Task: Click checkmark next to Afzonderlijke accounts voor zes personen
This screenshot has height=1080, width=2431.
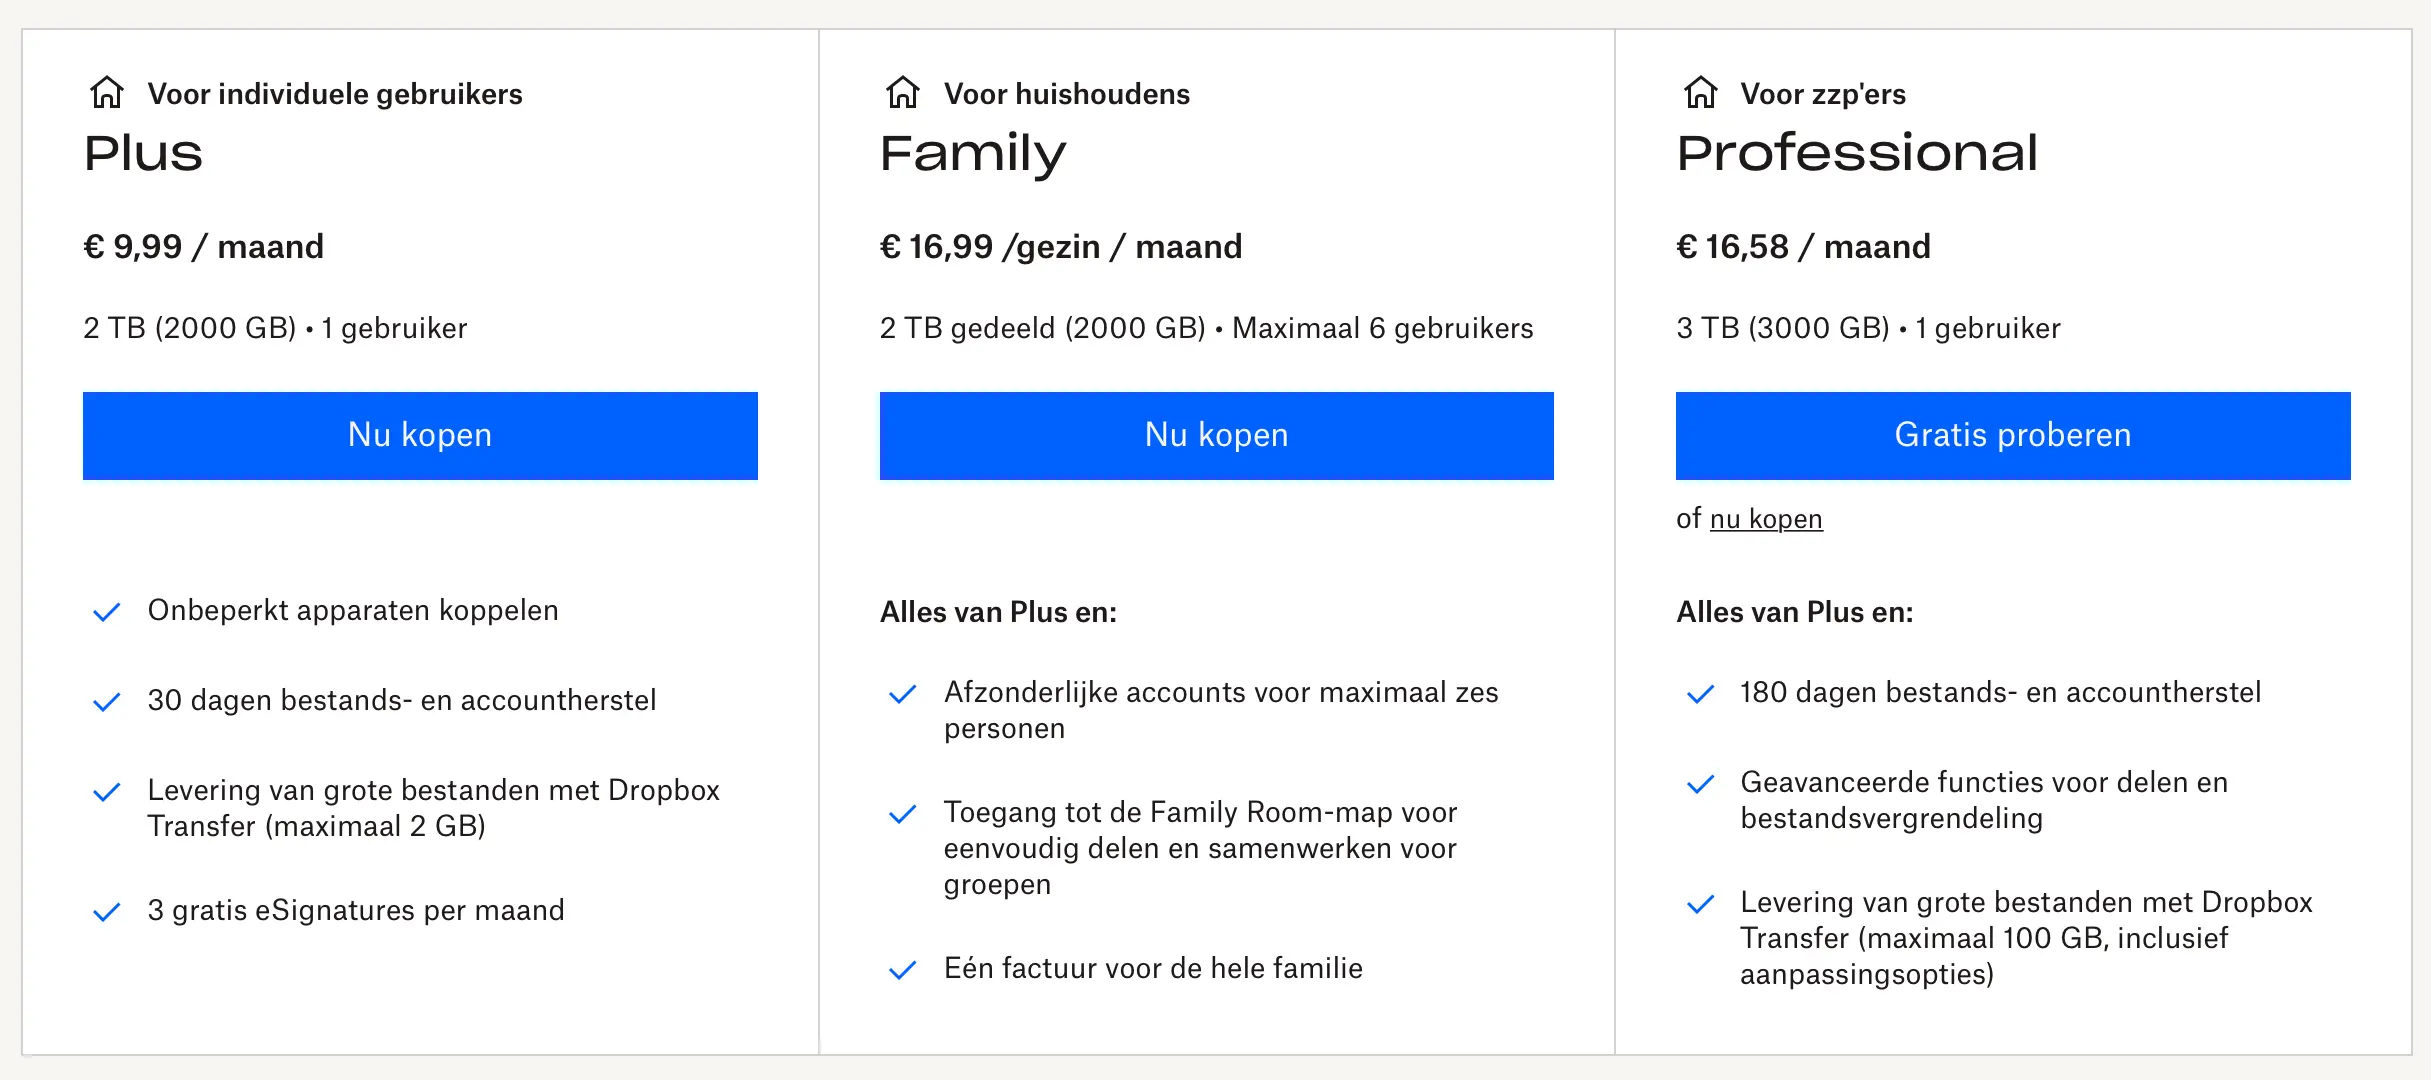Action: 903,694
